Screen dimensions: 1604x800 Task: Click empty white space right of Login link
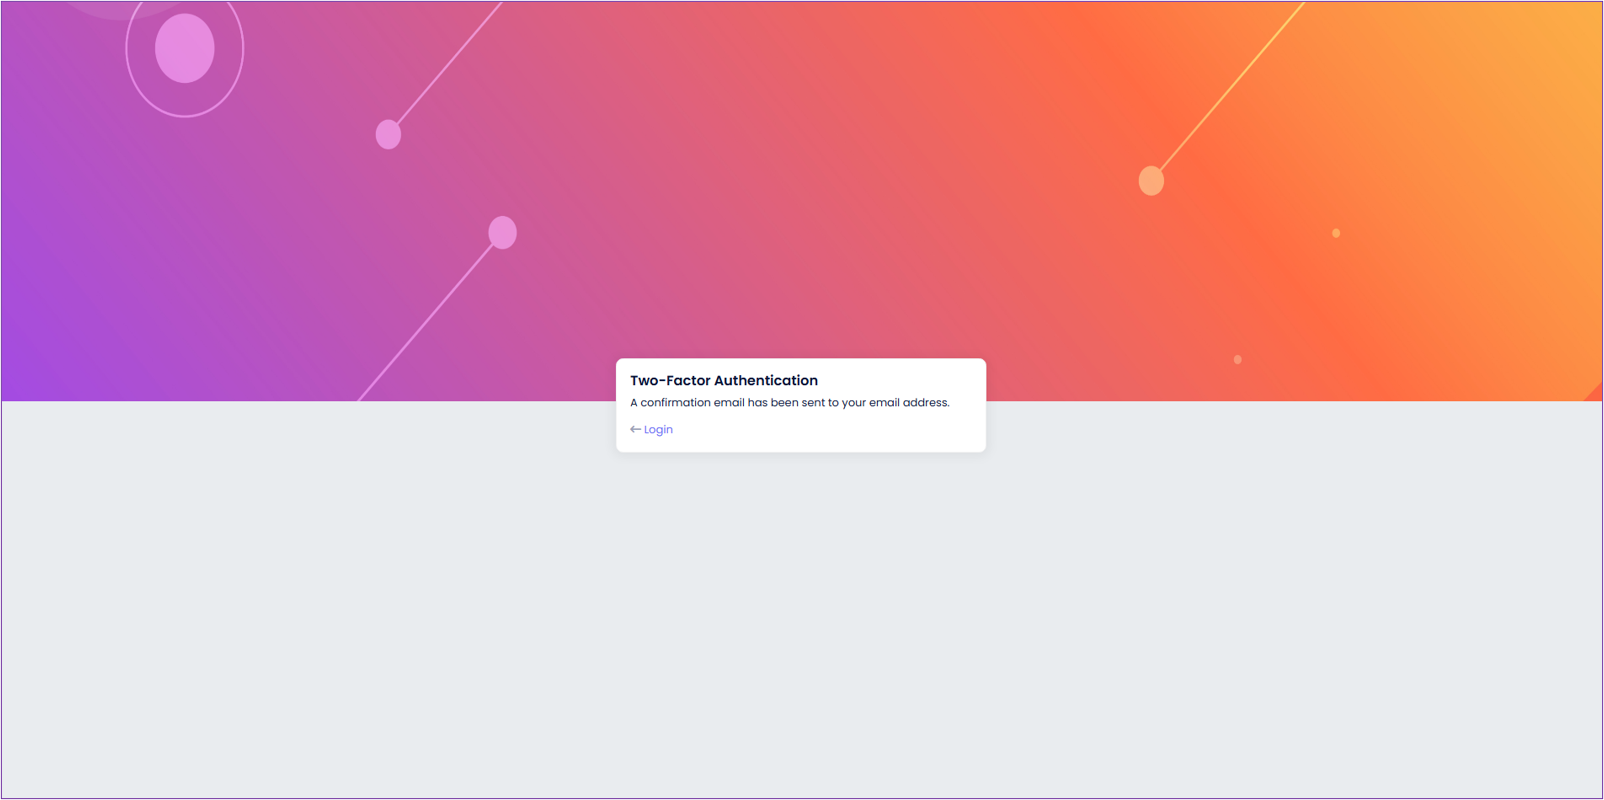830,430
